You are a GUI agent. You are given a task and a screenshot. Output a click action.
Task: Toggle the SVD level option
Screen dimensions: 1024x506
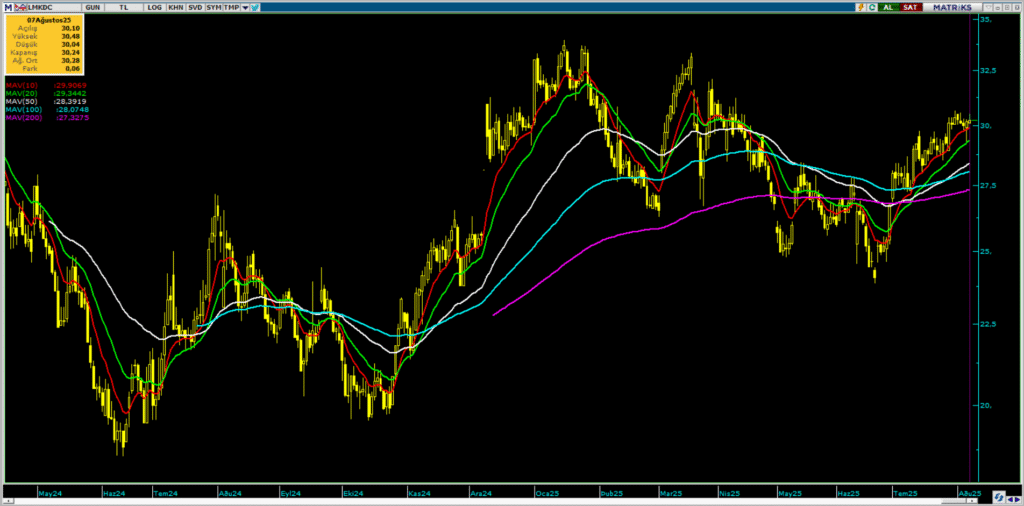tap(195, 7)
